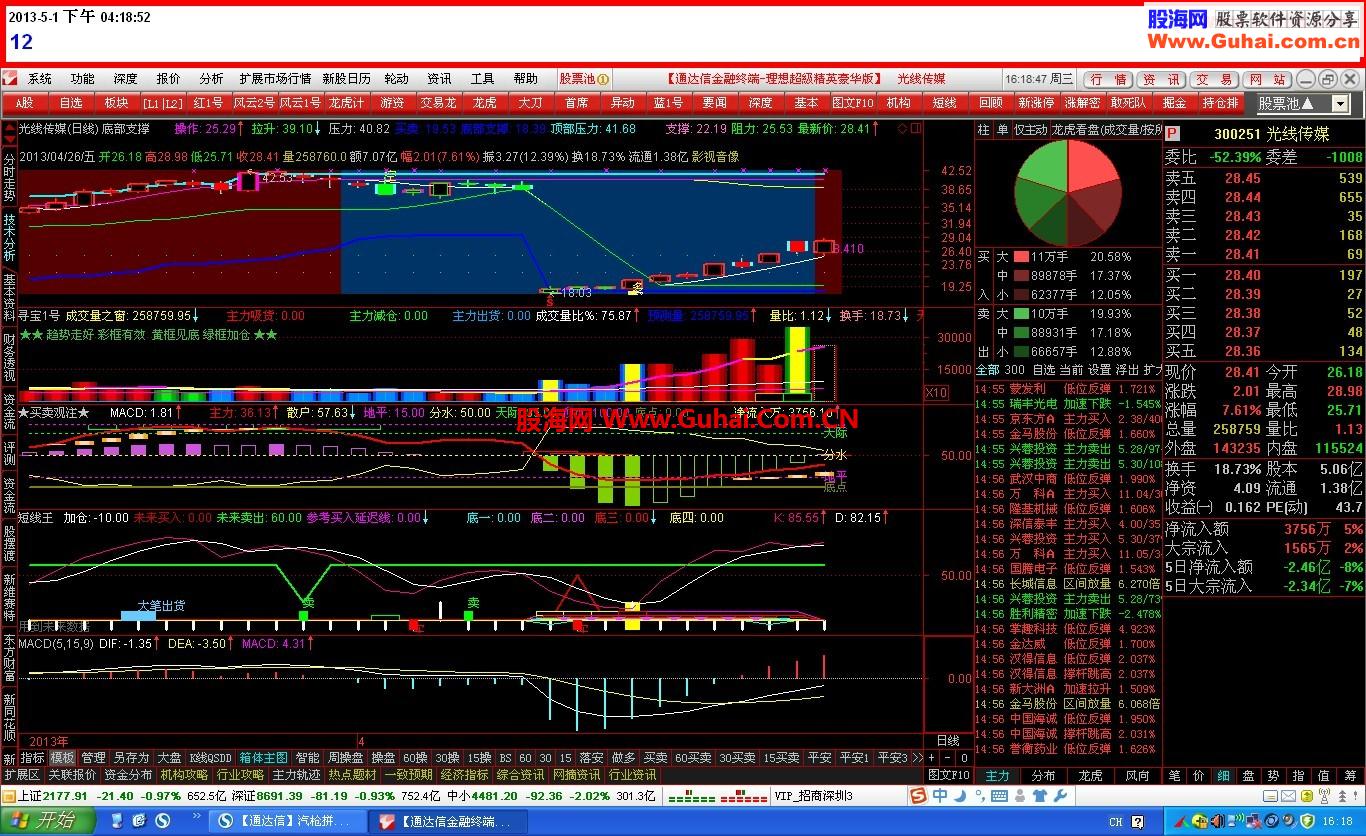Click the 行情 quote button

(1107, 79)
